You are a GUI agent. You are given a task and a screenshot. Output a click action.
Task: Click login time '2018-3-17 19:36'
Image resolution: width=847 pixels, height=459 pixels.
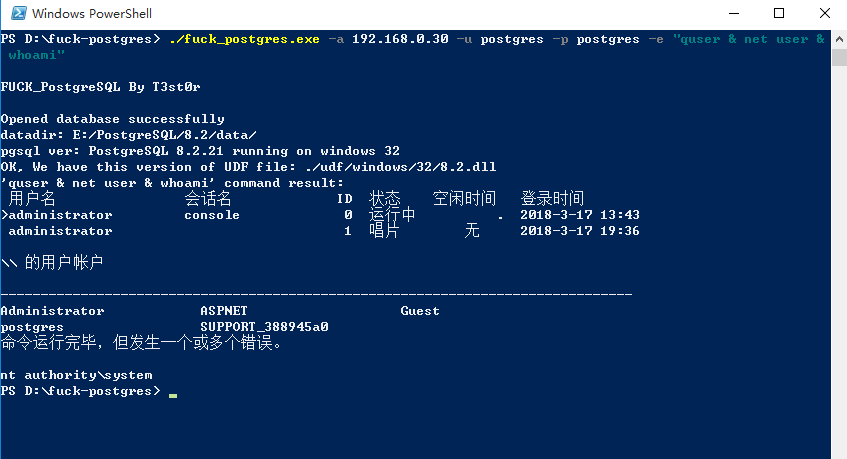[x=580, y=231]
